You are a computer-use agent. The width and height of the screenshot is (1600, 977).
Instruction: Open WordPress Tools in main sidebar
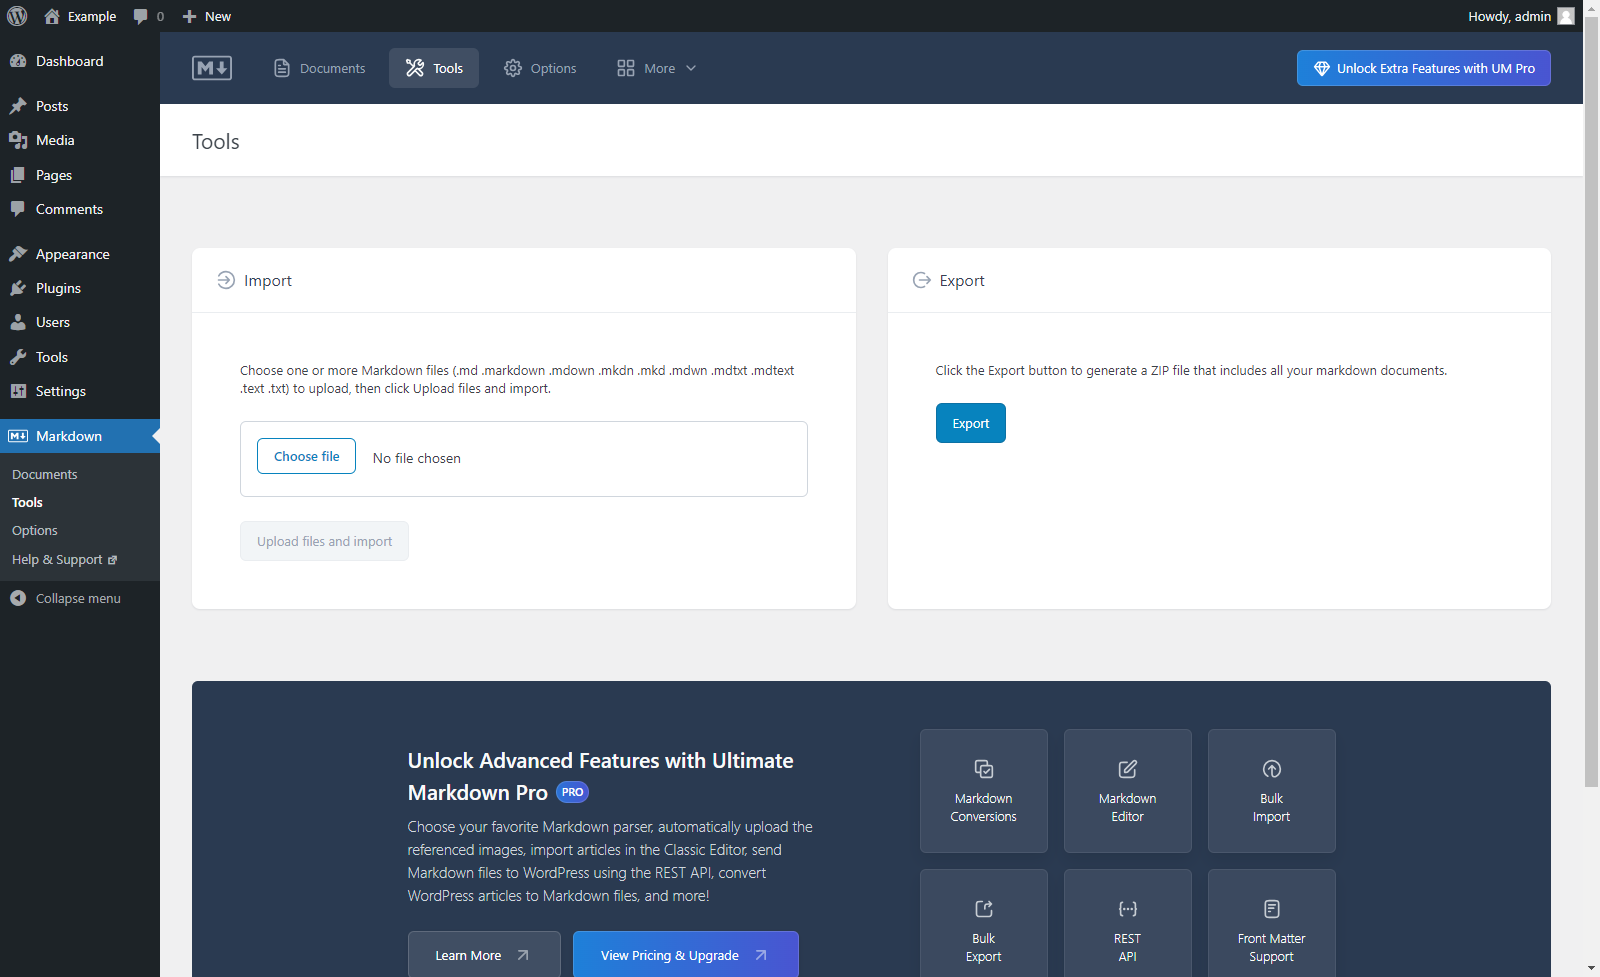(x=80, y=357)
